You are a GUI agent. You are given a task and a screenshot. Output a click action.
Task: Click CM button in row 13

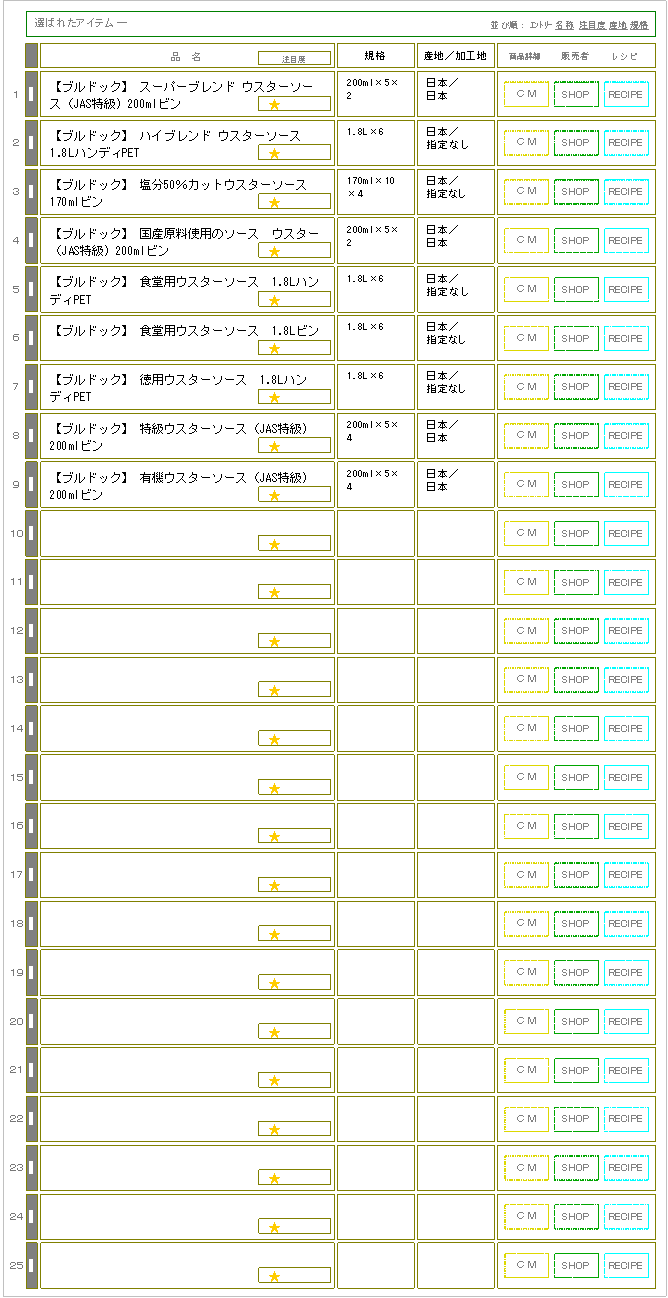[526, 680]
